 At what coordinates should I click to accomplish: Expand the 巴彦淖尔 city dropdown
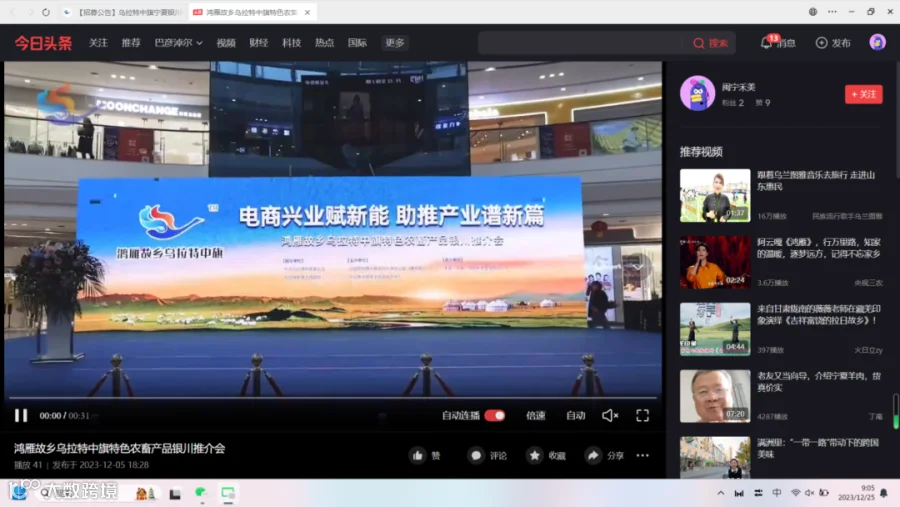179,43
